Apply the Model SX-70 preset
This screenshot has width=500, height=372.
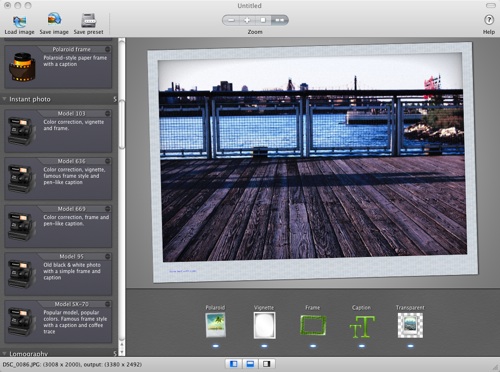[x=58, y=322]
